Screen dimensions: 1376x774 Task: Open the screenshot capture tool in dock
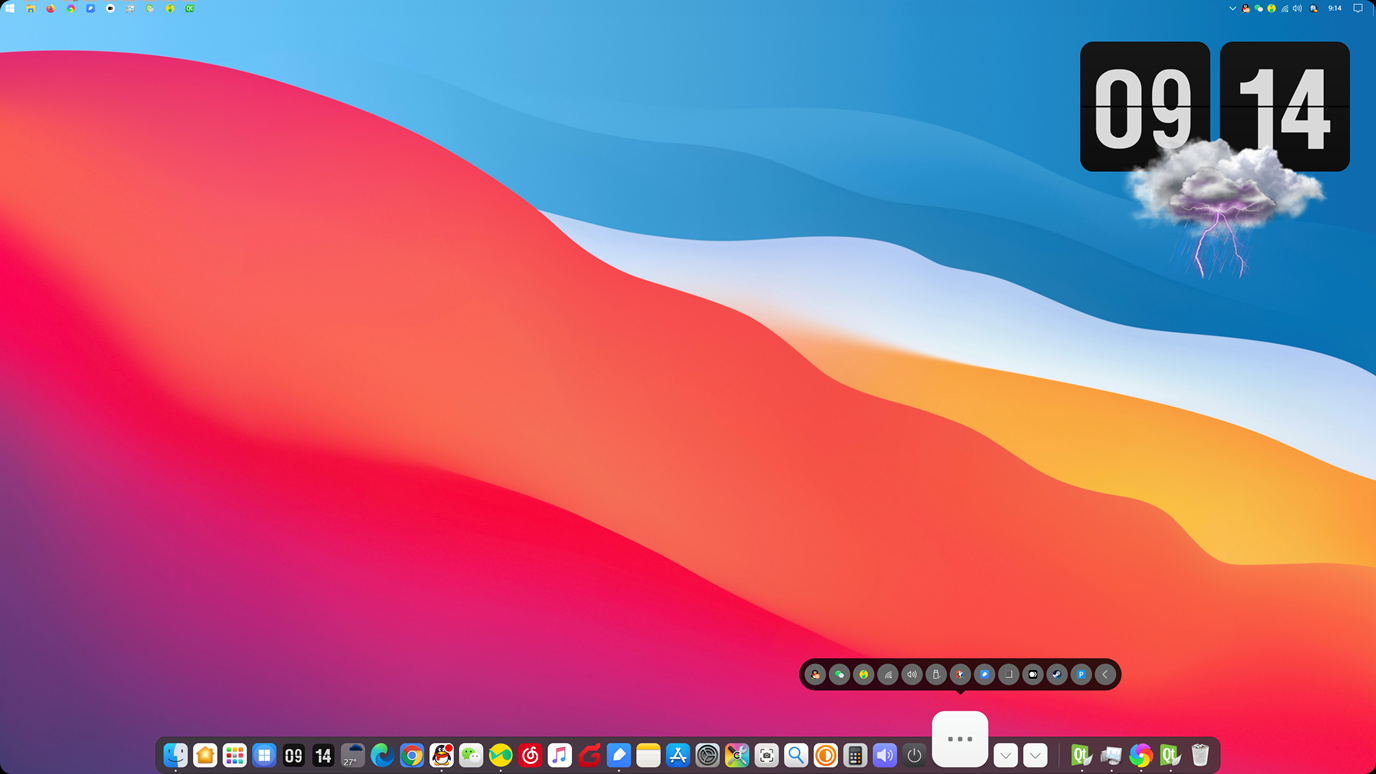coord(766,755)
